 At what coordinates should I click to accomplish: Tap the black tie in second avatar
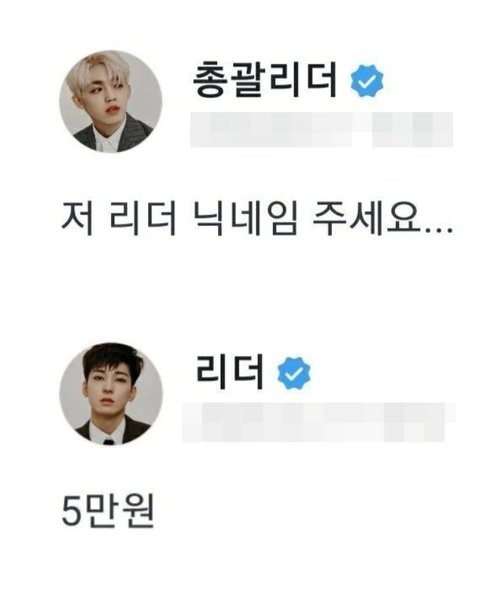point(109,442)
